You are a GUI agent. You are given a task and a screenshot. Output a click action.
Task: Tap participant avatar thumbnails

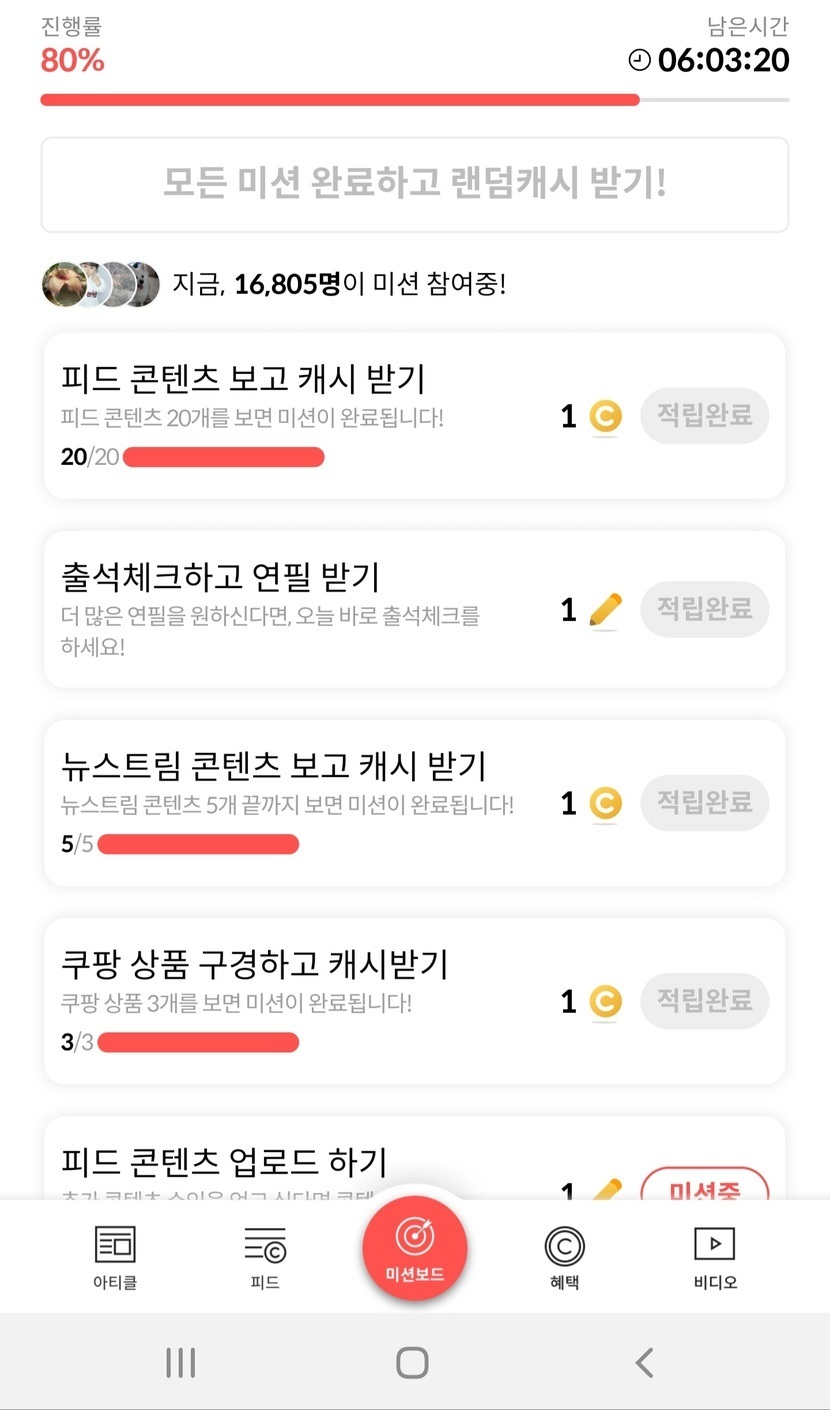pos(101,285)
